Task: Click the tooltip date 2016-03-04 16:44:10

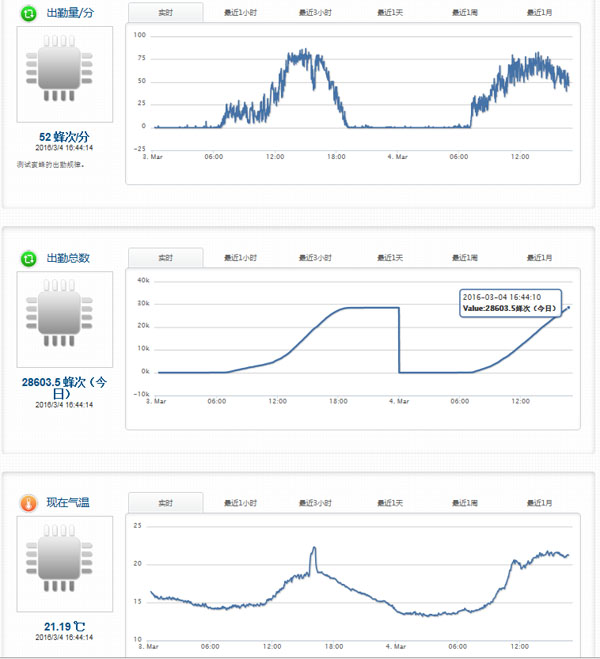Action: pyautogui.click(x=502, y=297)
